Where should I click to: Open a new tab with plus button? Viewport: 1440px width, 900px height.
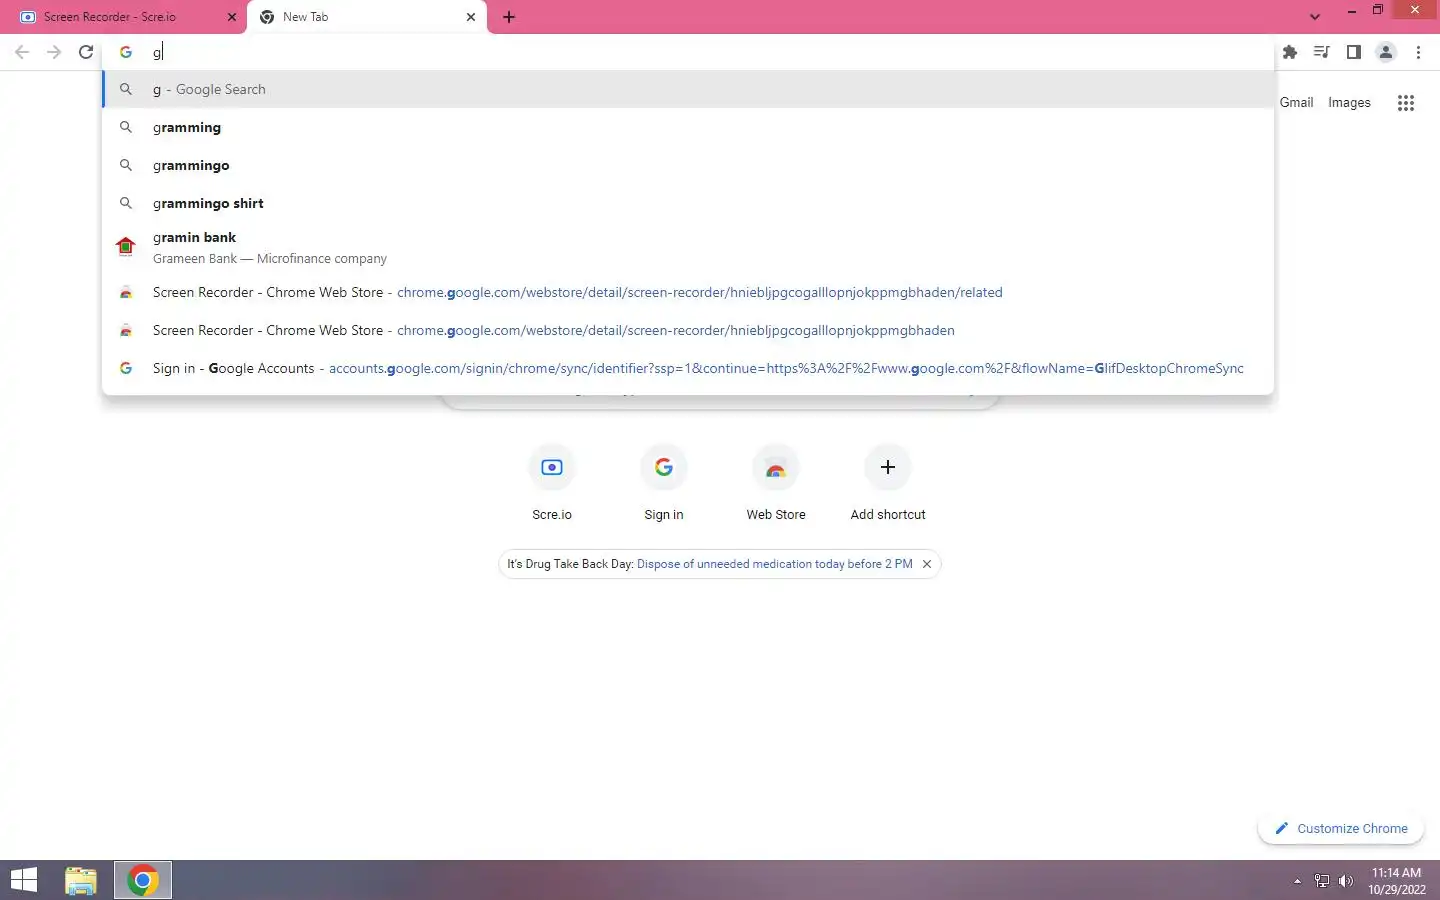tap(509, 17)
